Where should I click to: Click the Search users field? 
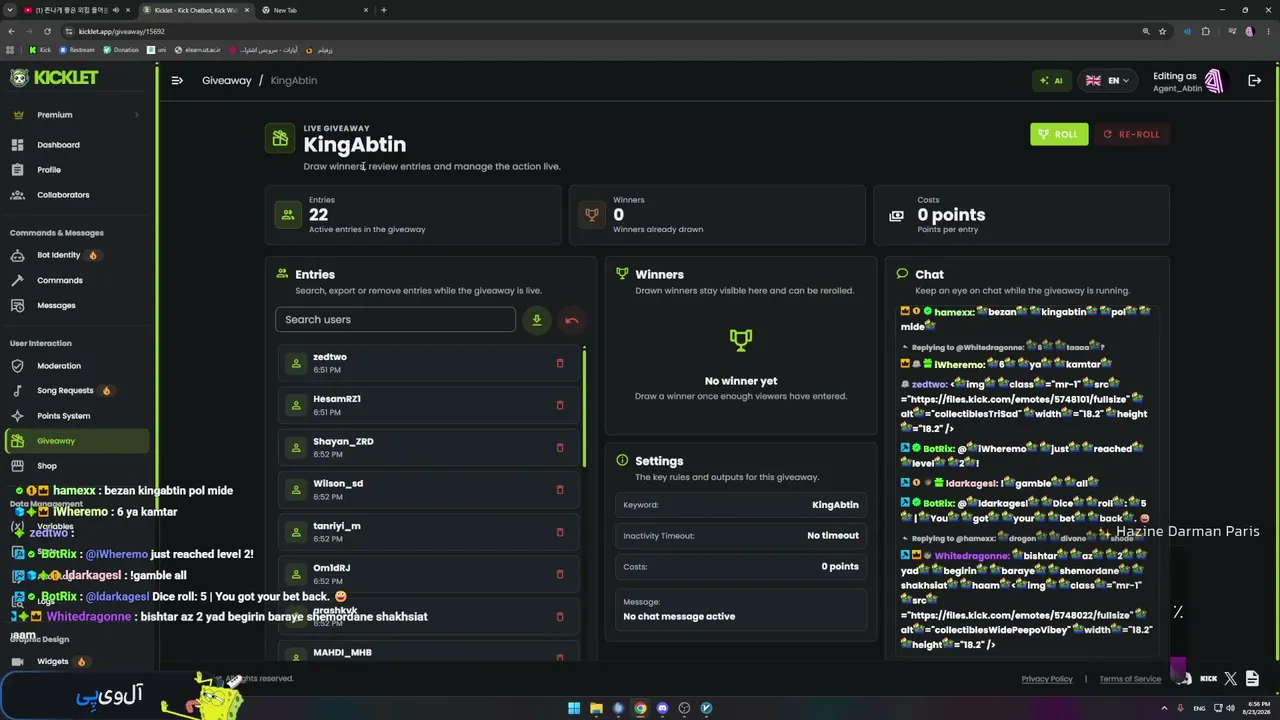click(x=395, y=320)
